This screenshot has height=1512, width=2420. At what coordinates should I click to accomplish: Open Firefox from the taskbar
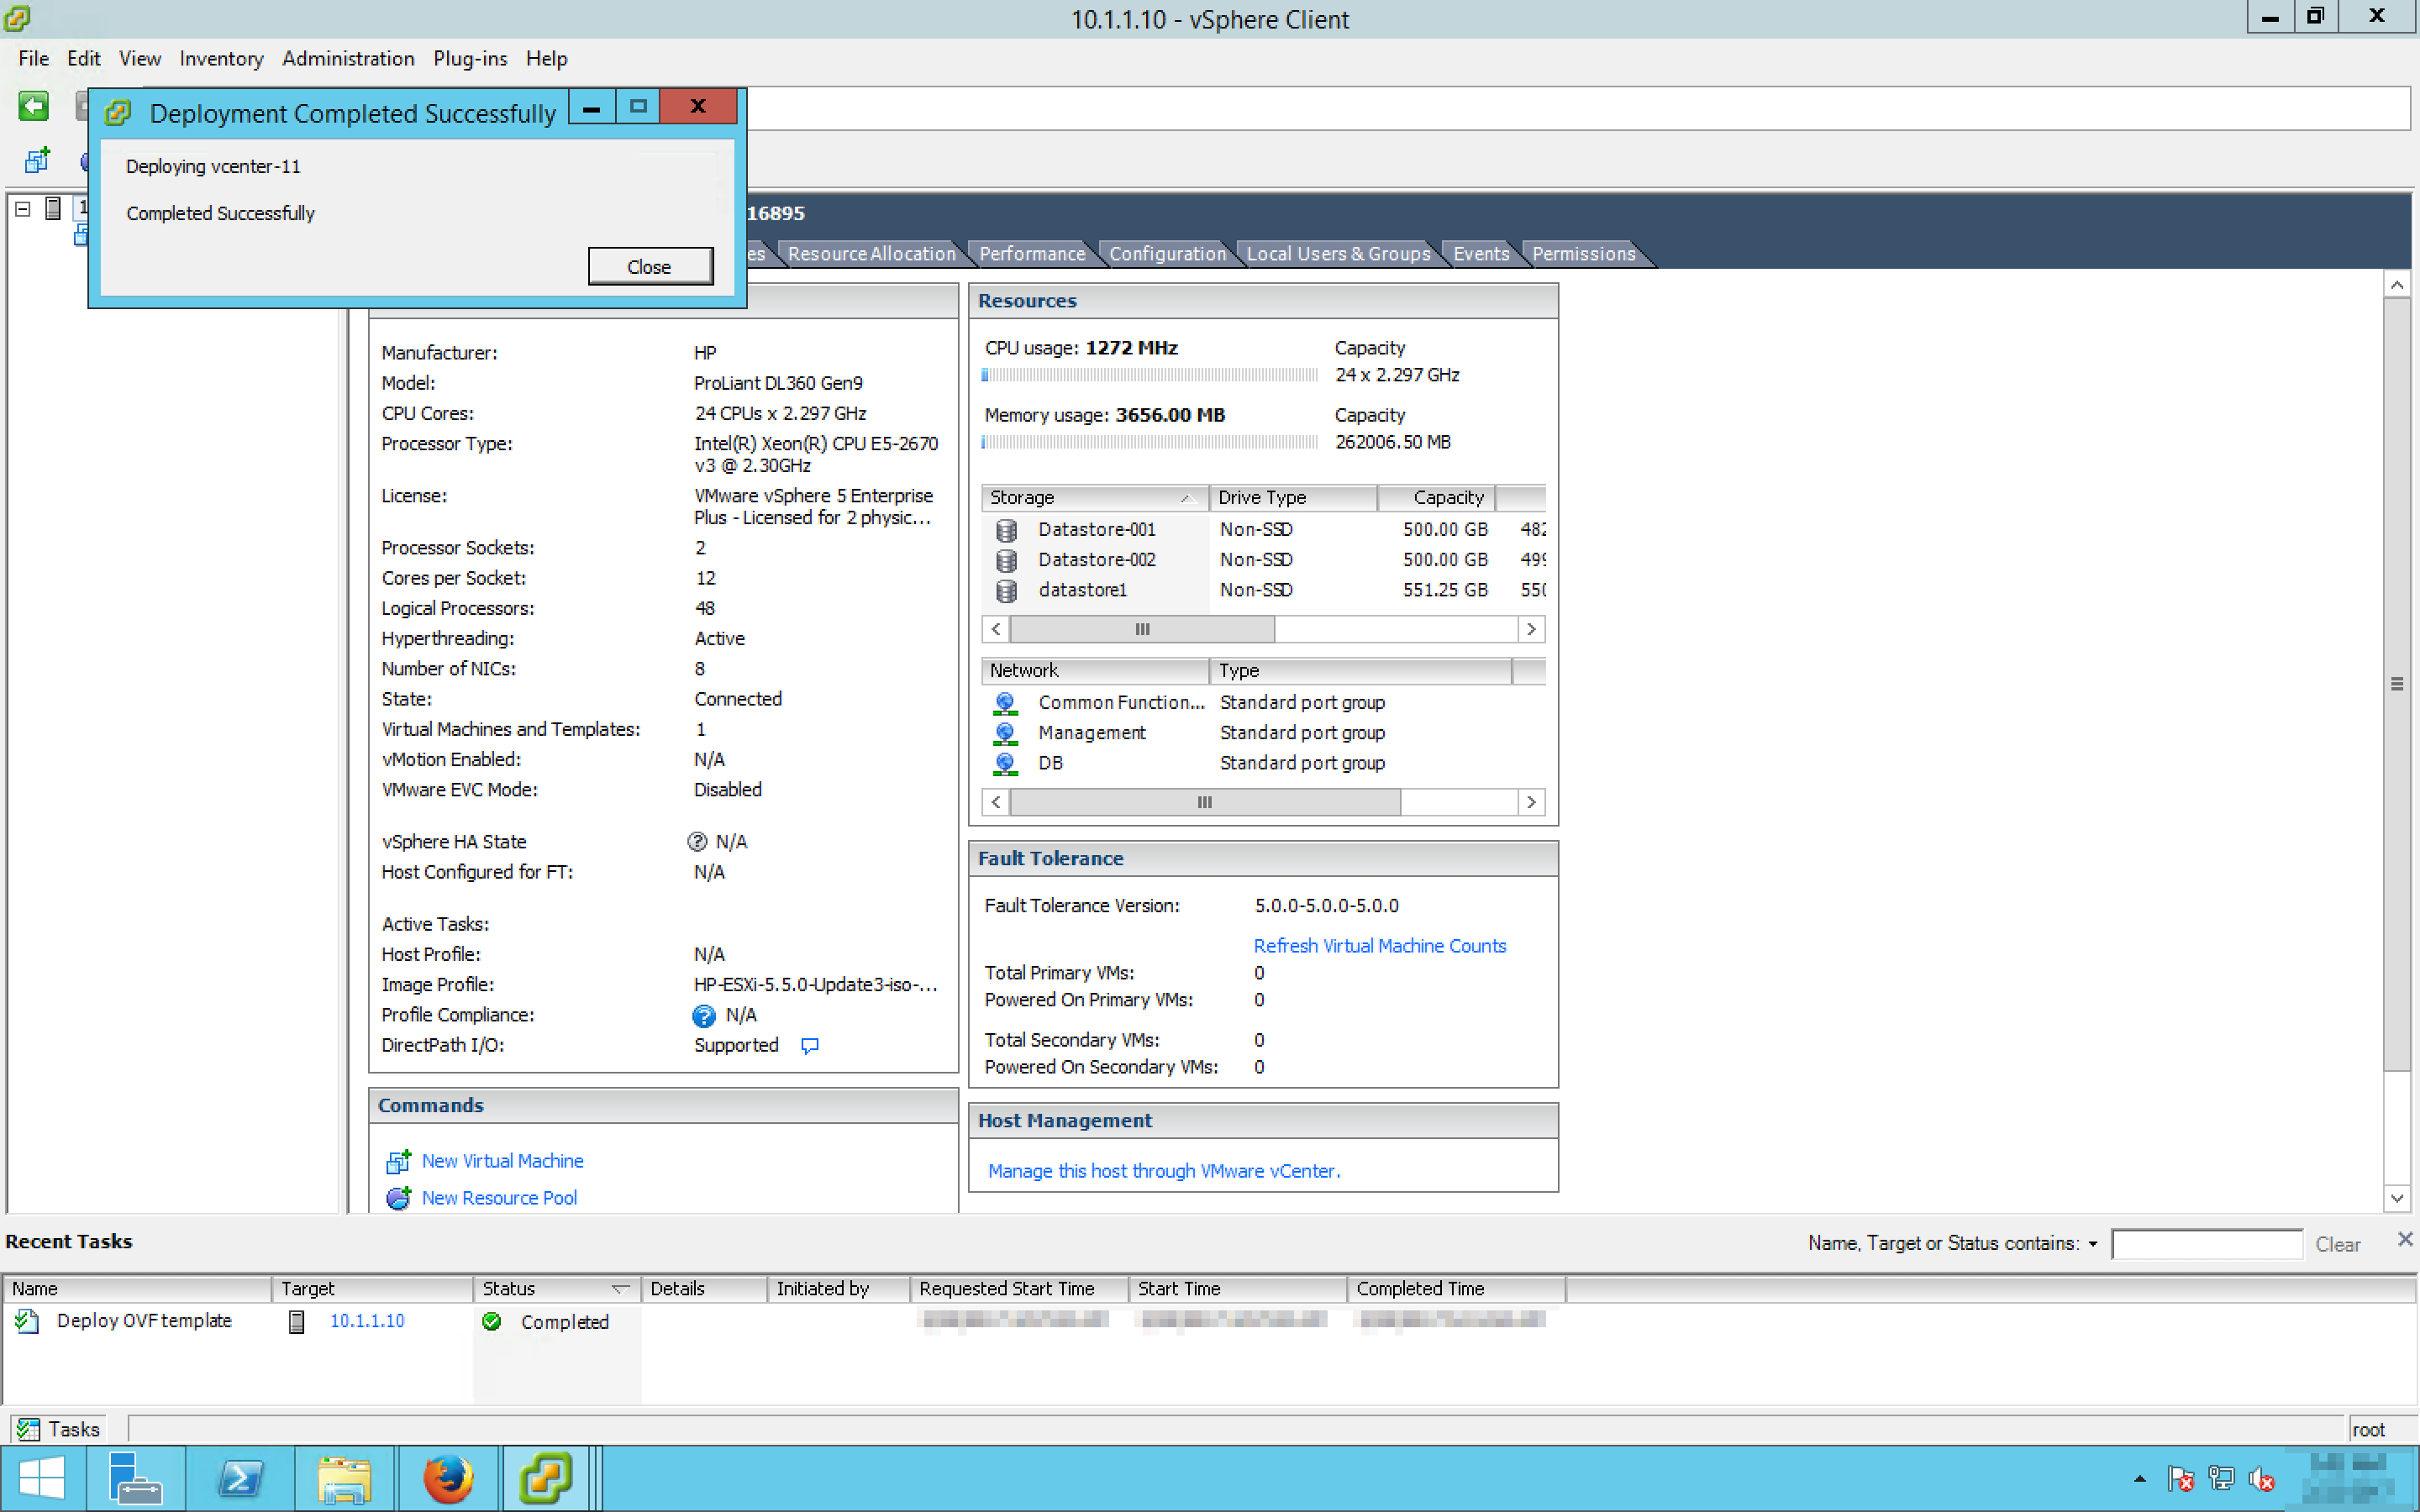(447, 1478)
